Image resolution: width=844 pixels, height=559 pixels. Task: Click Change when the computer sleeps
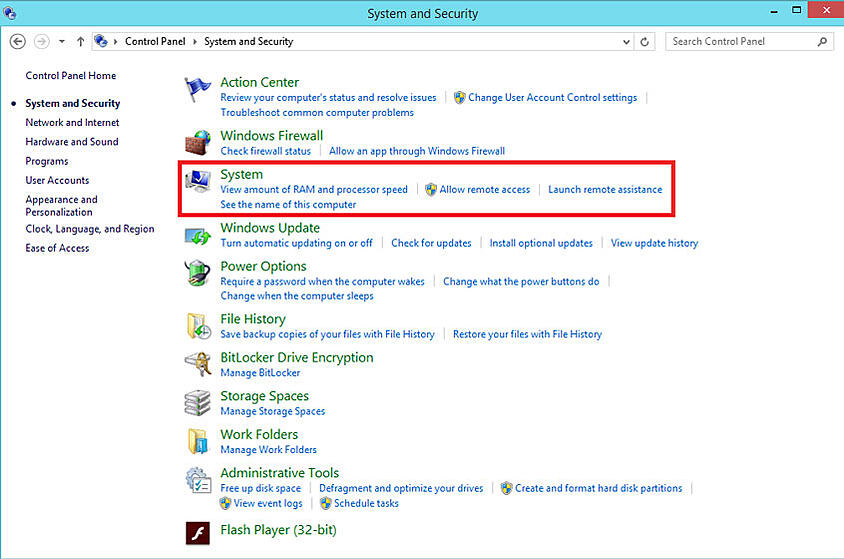click(x=297, y=296)
